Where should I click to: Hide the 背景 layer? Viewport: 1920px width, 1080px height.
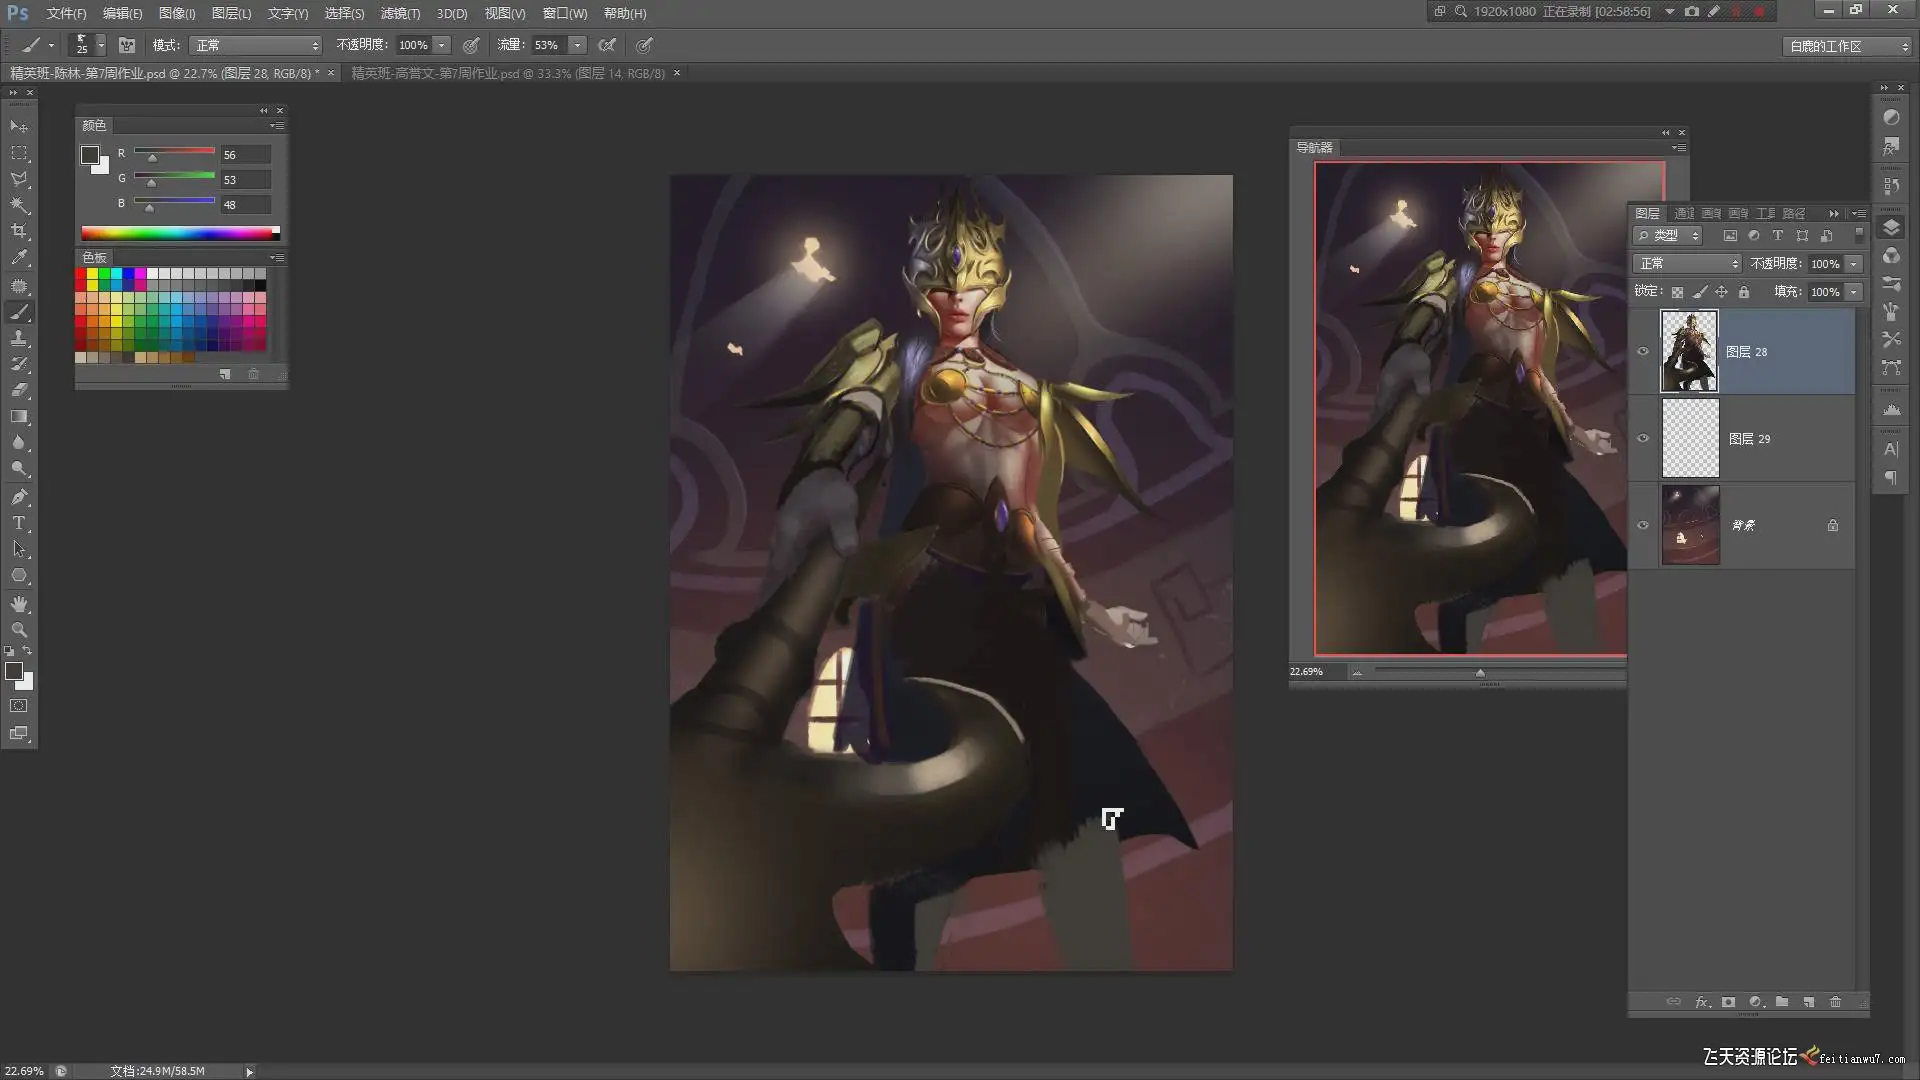coord(1643,525)
